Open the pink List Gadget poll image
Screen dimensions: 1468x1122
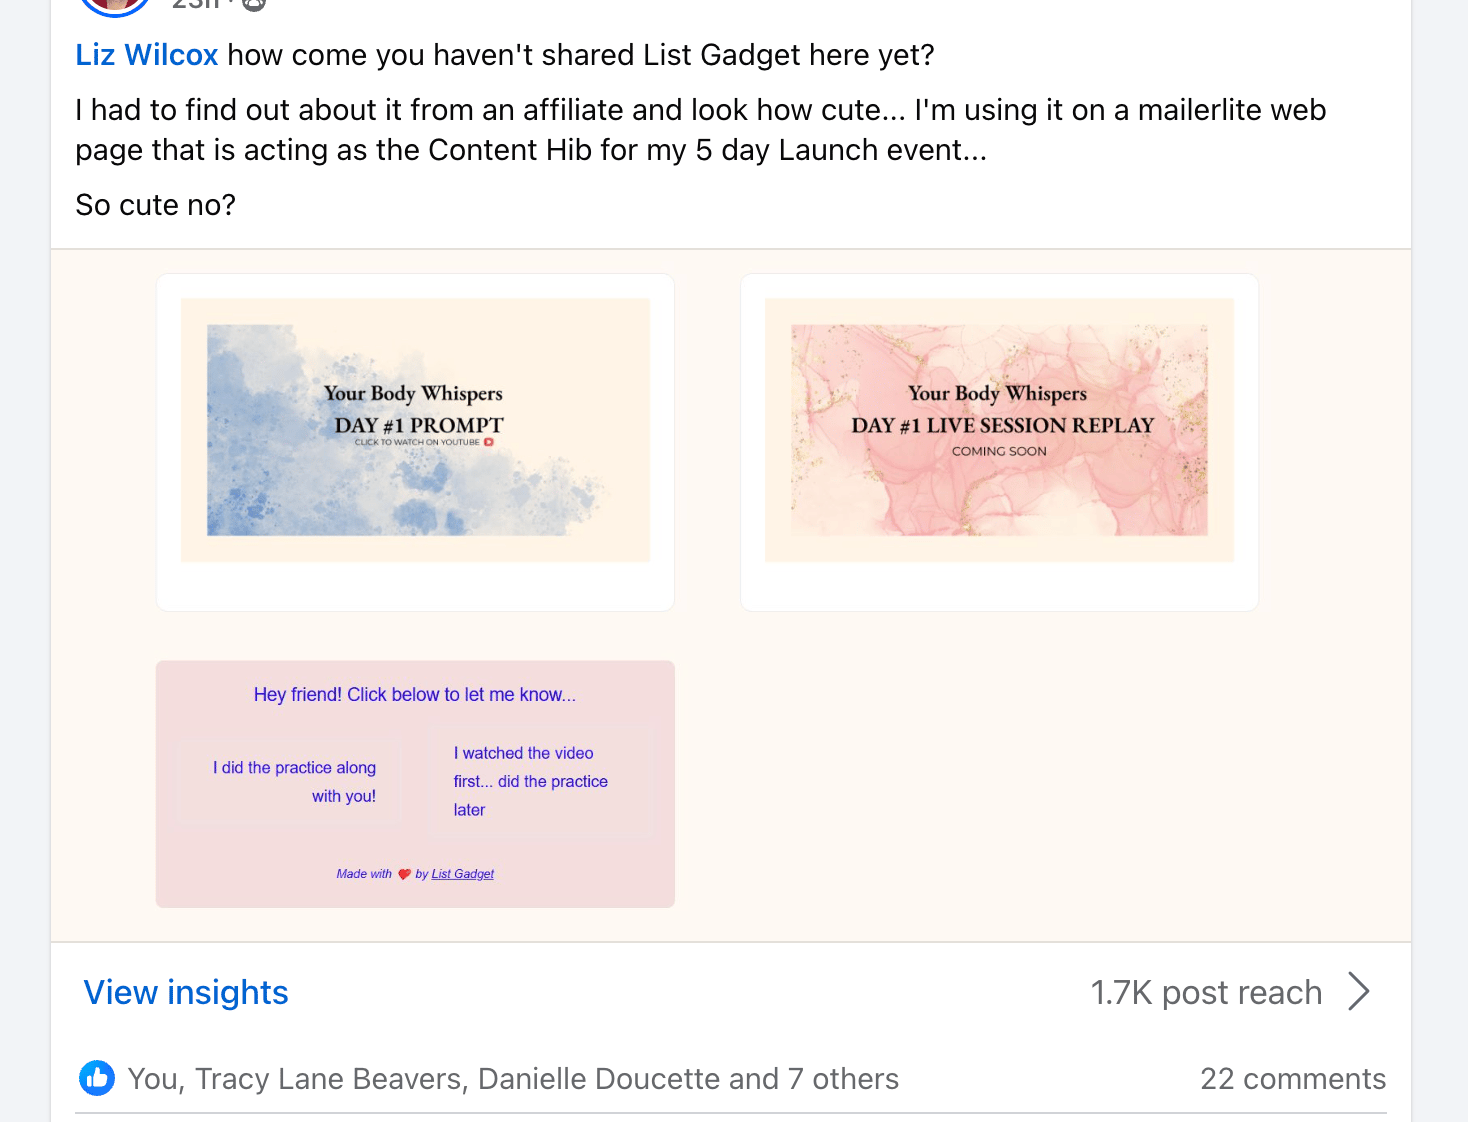tap(415, 784)
